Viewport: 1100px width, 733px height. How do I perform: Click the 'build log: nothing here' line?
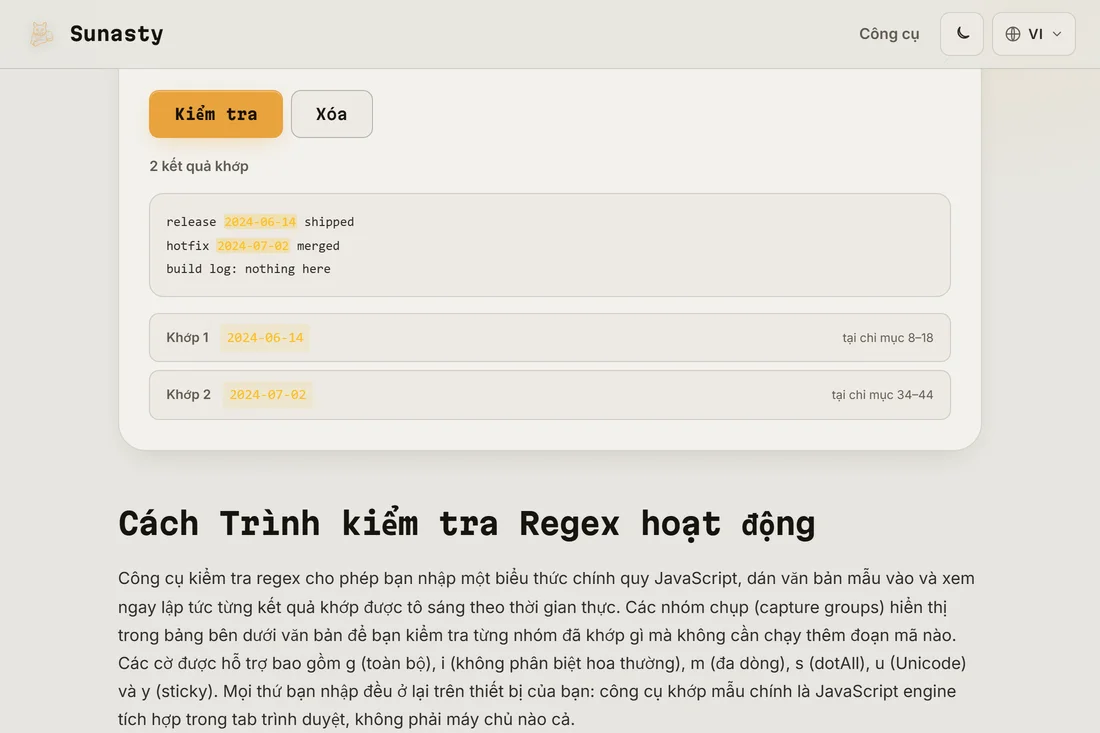(248, 269)
